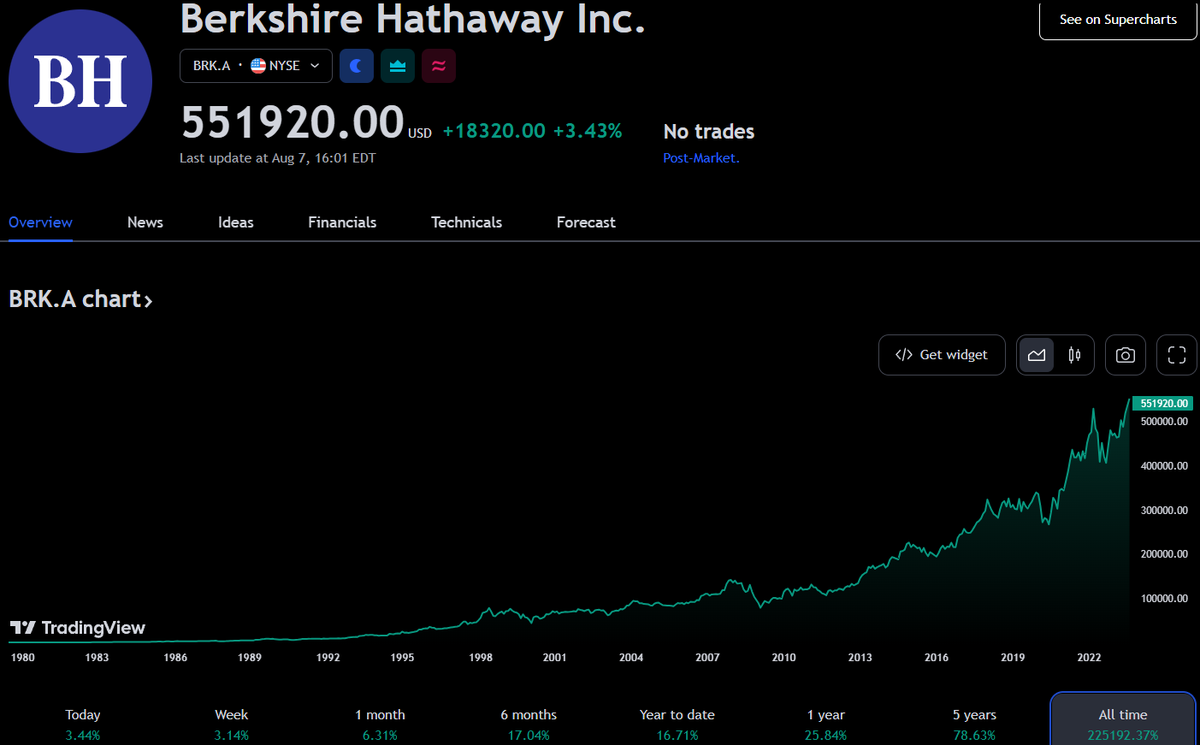
Task: Switch to the Technicals tab
Action: 466,222
